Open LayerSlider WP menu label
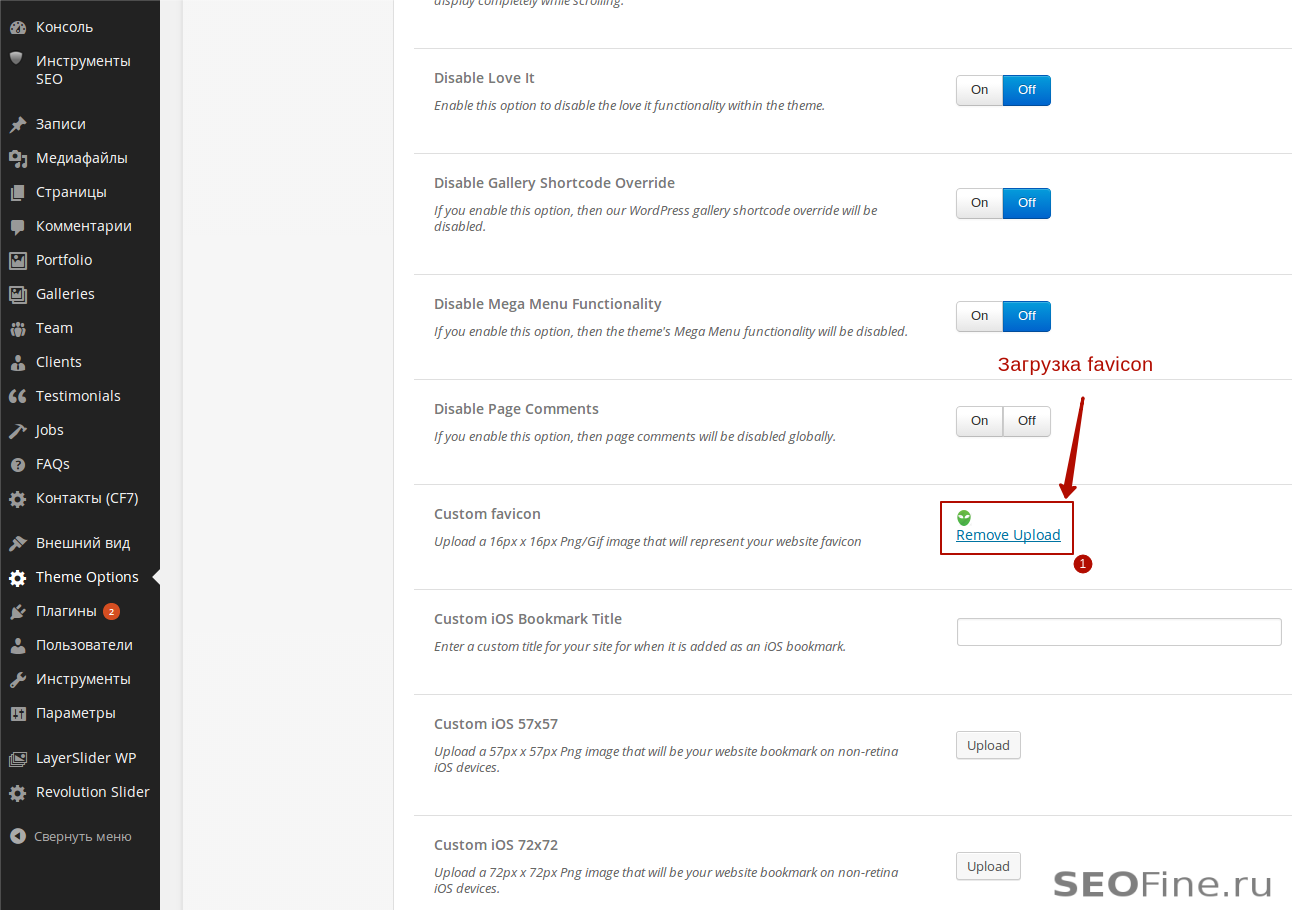1292x910 pixels. (86, 758)
